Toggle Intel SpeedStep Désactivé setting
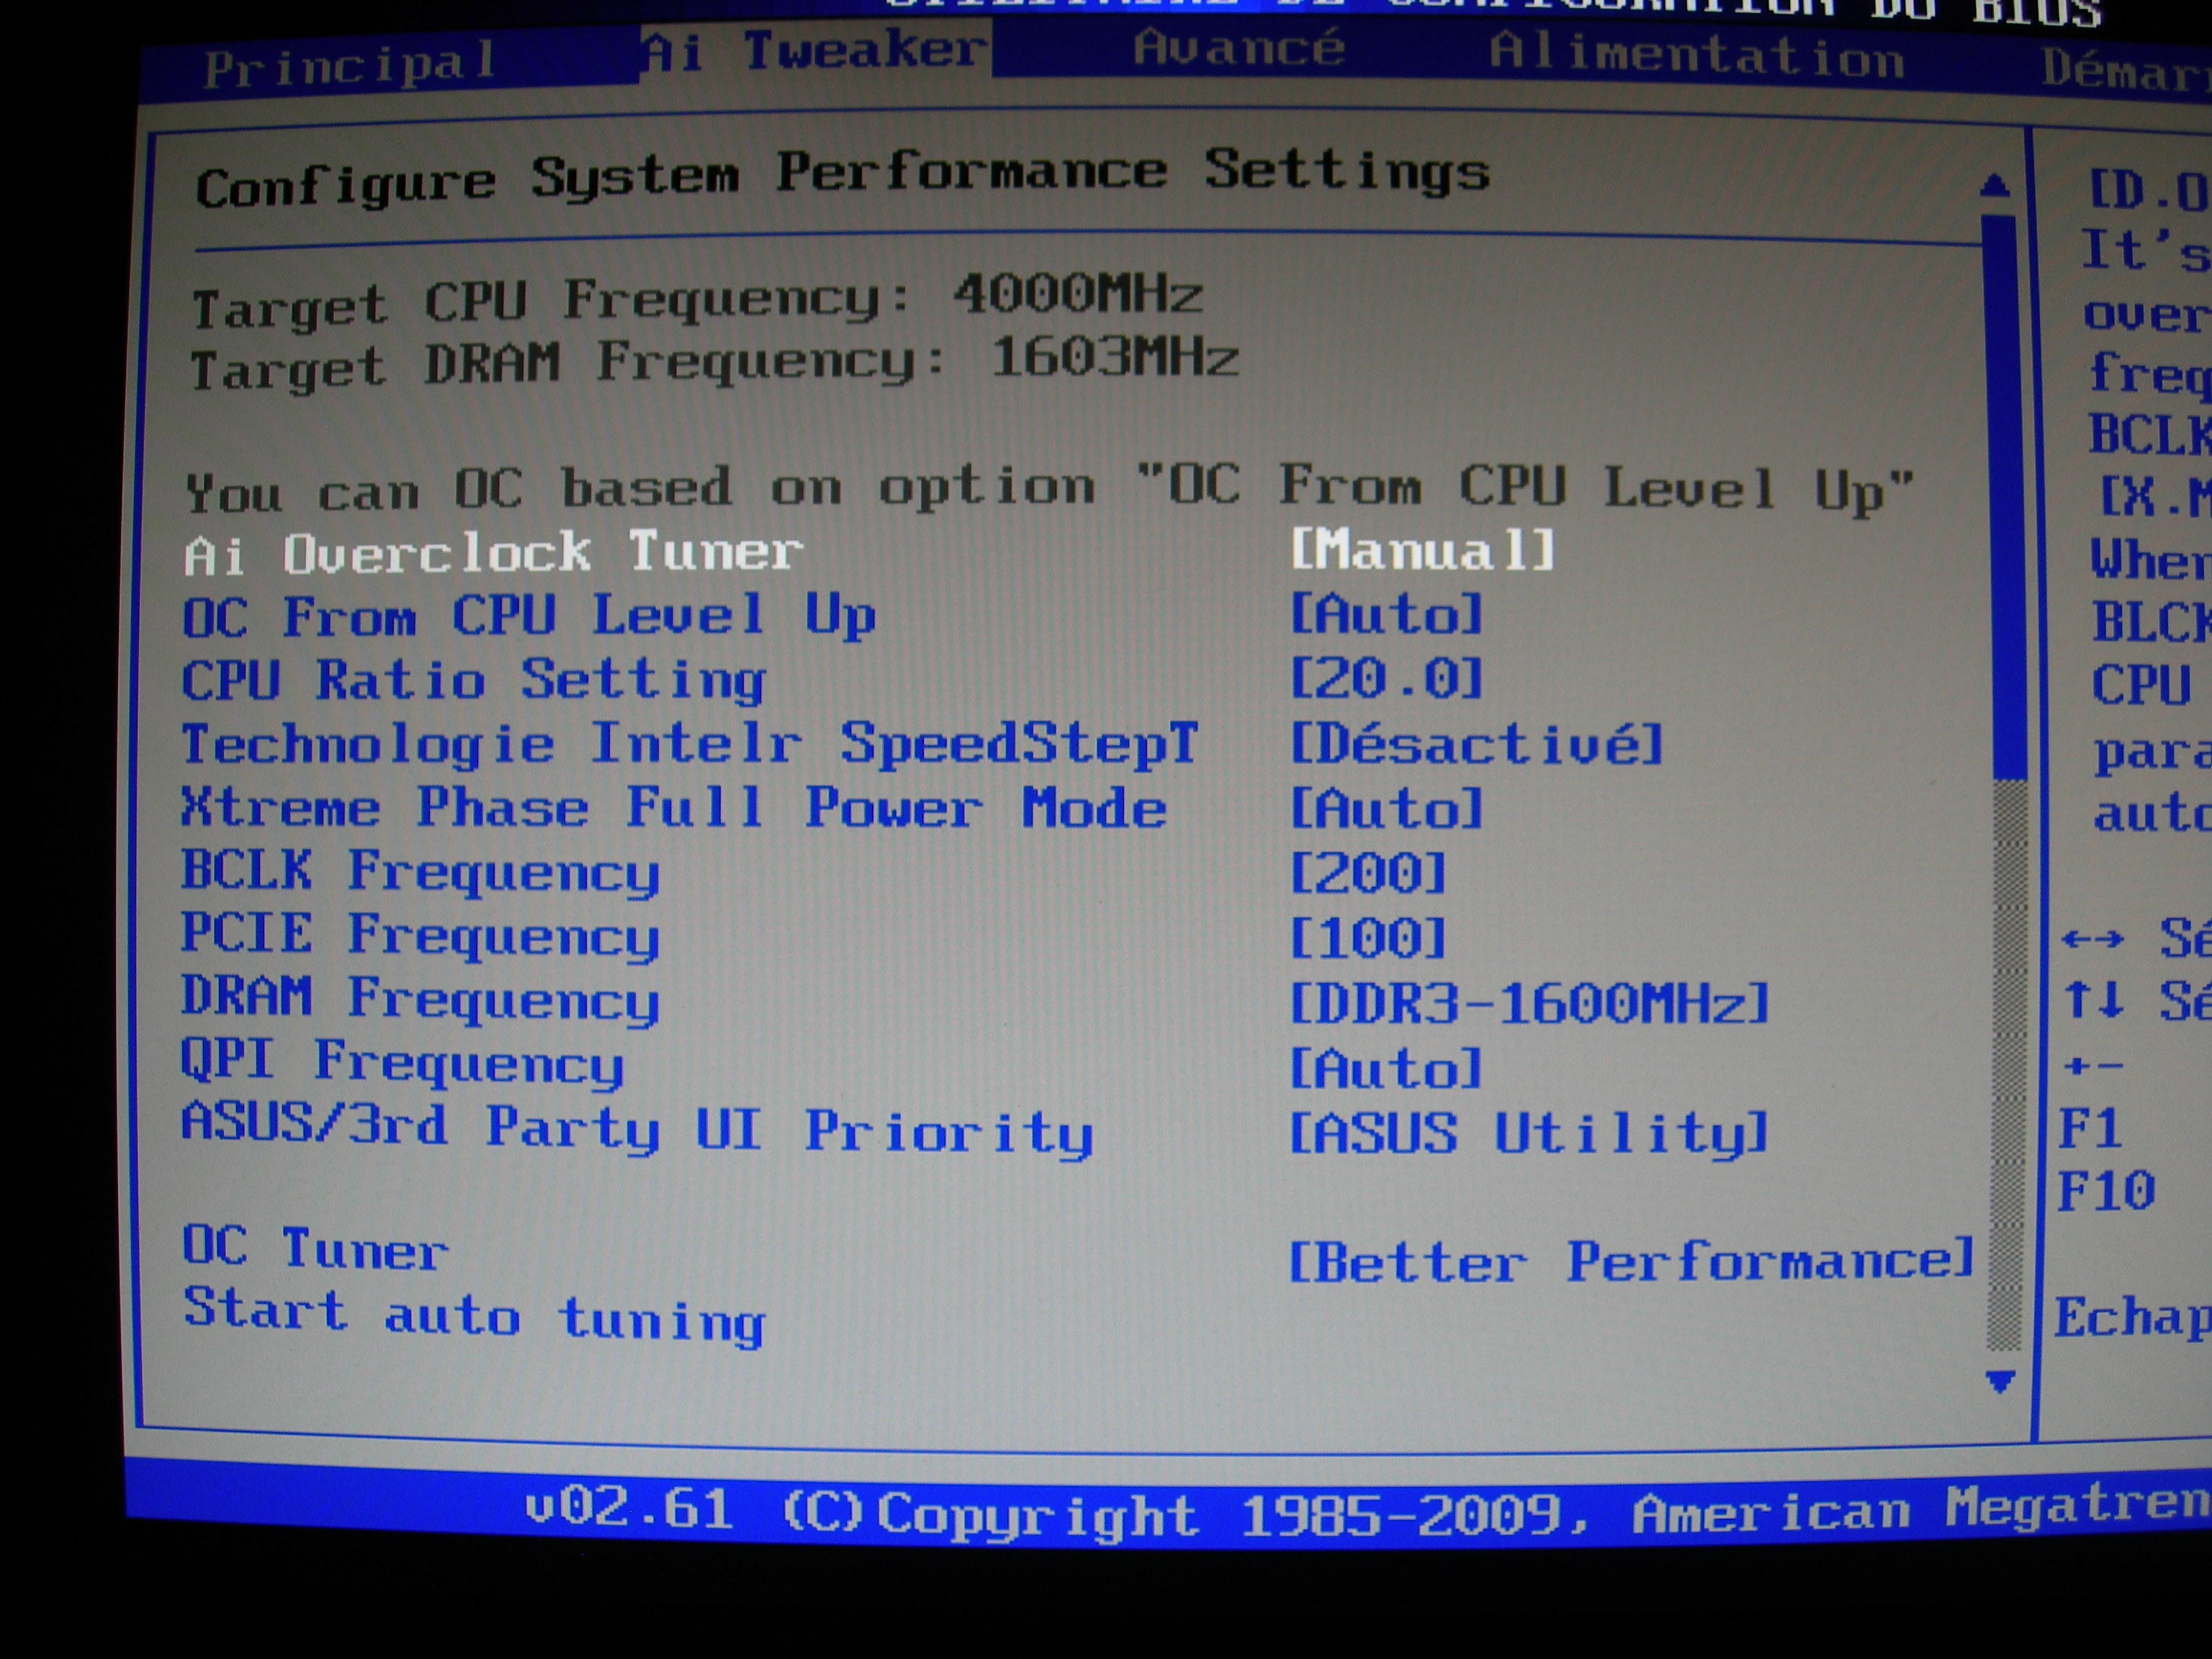2212x1659 pixels. click(1476, 744)
